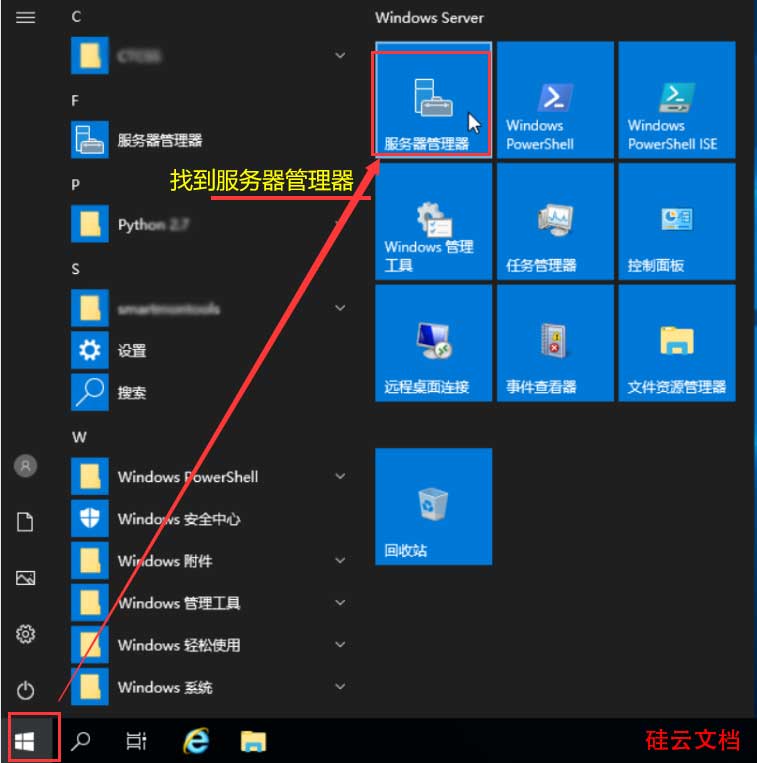Open Documents from the sidebar

[25, 522]
